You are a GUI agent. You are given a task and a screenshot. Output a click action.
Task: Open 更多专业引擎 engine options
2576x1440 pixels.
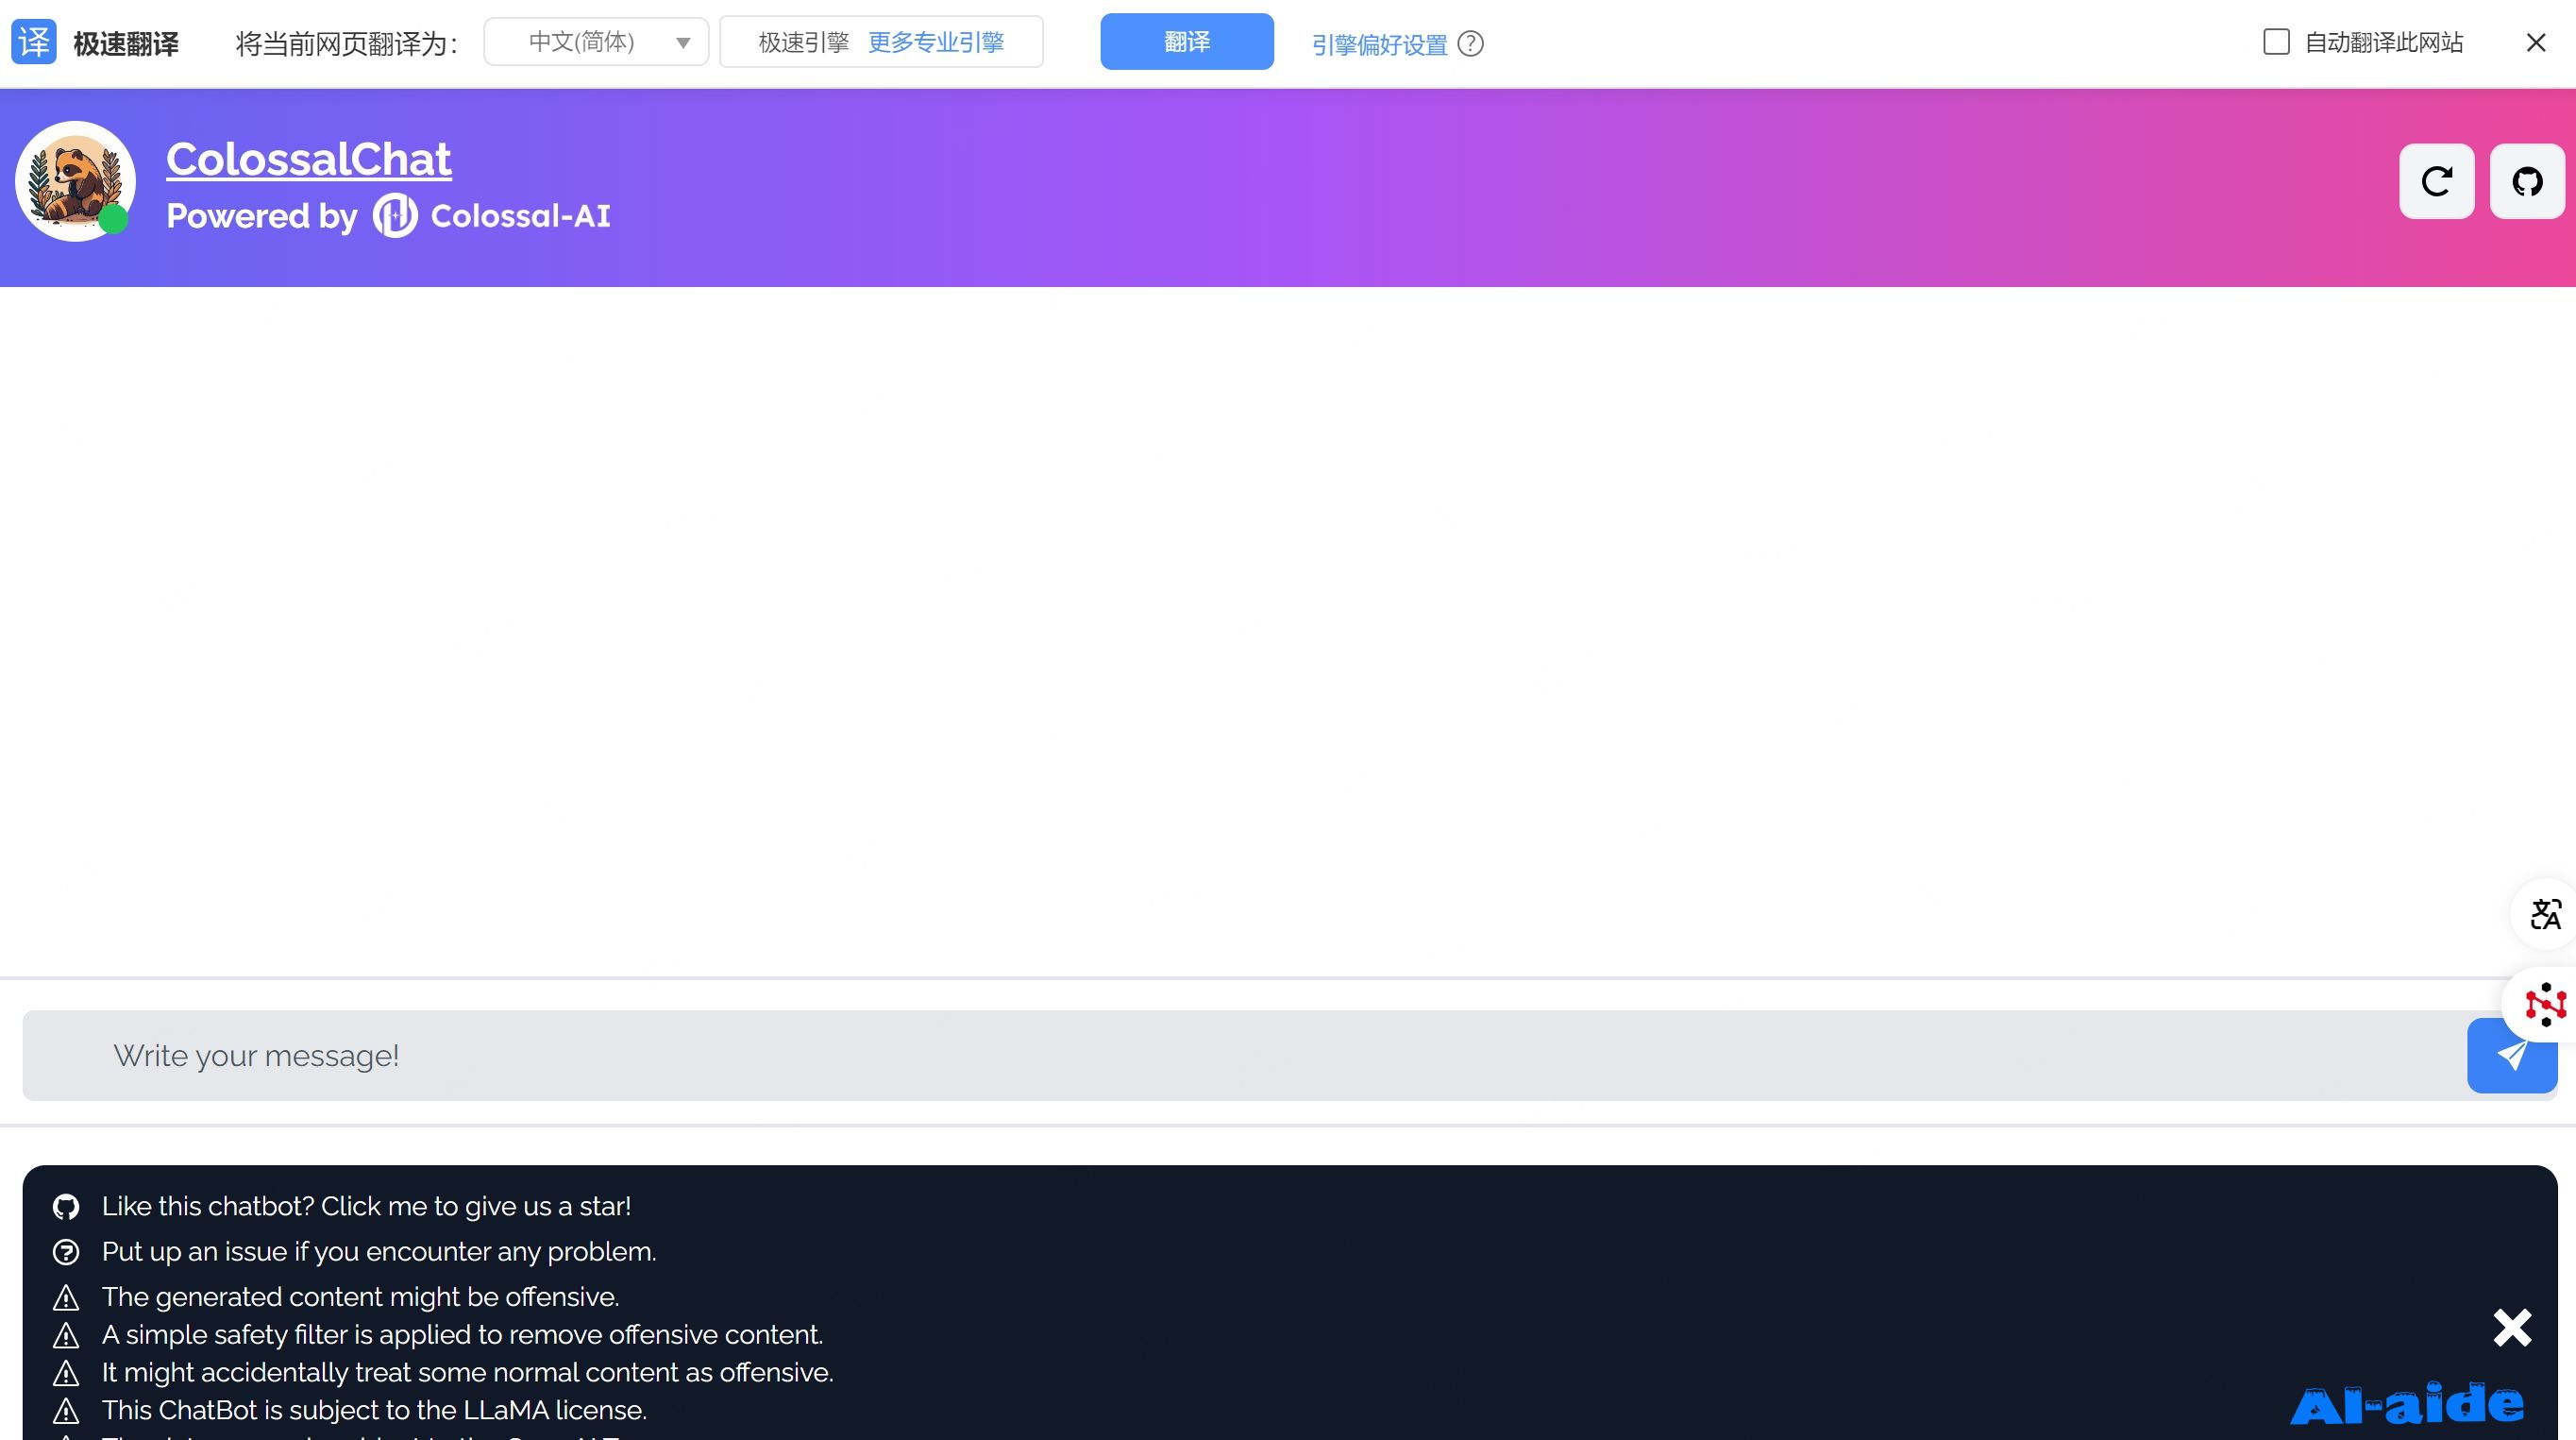pyautogui.click(x=936, y=42)
